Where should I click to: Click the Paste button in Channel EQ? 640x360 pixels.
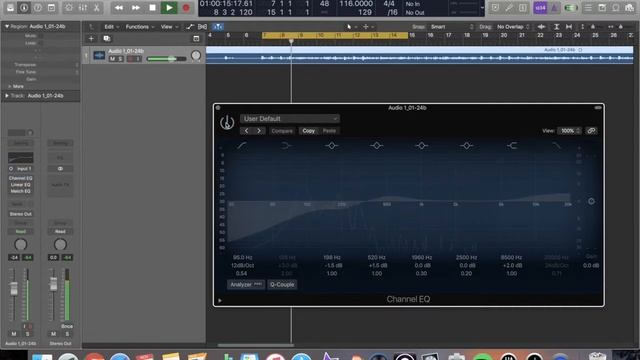(329, 131)
